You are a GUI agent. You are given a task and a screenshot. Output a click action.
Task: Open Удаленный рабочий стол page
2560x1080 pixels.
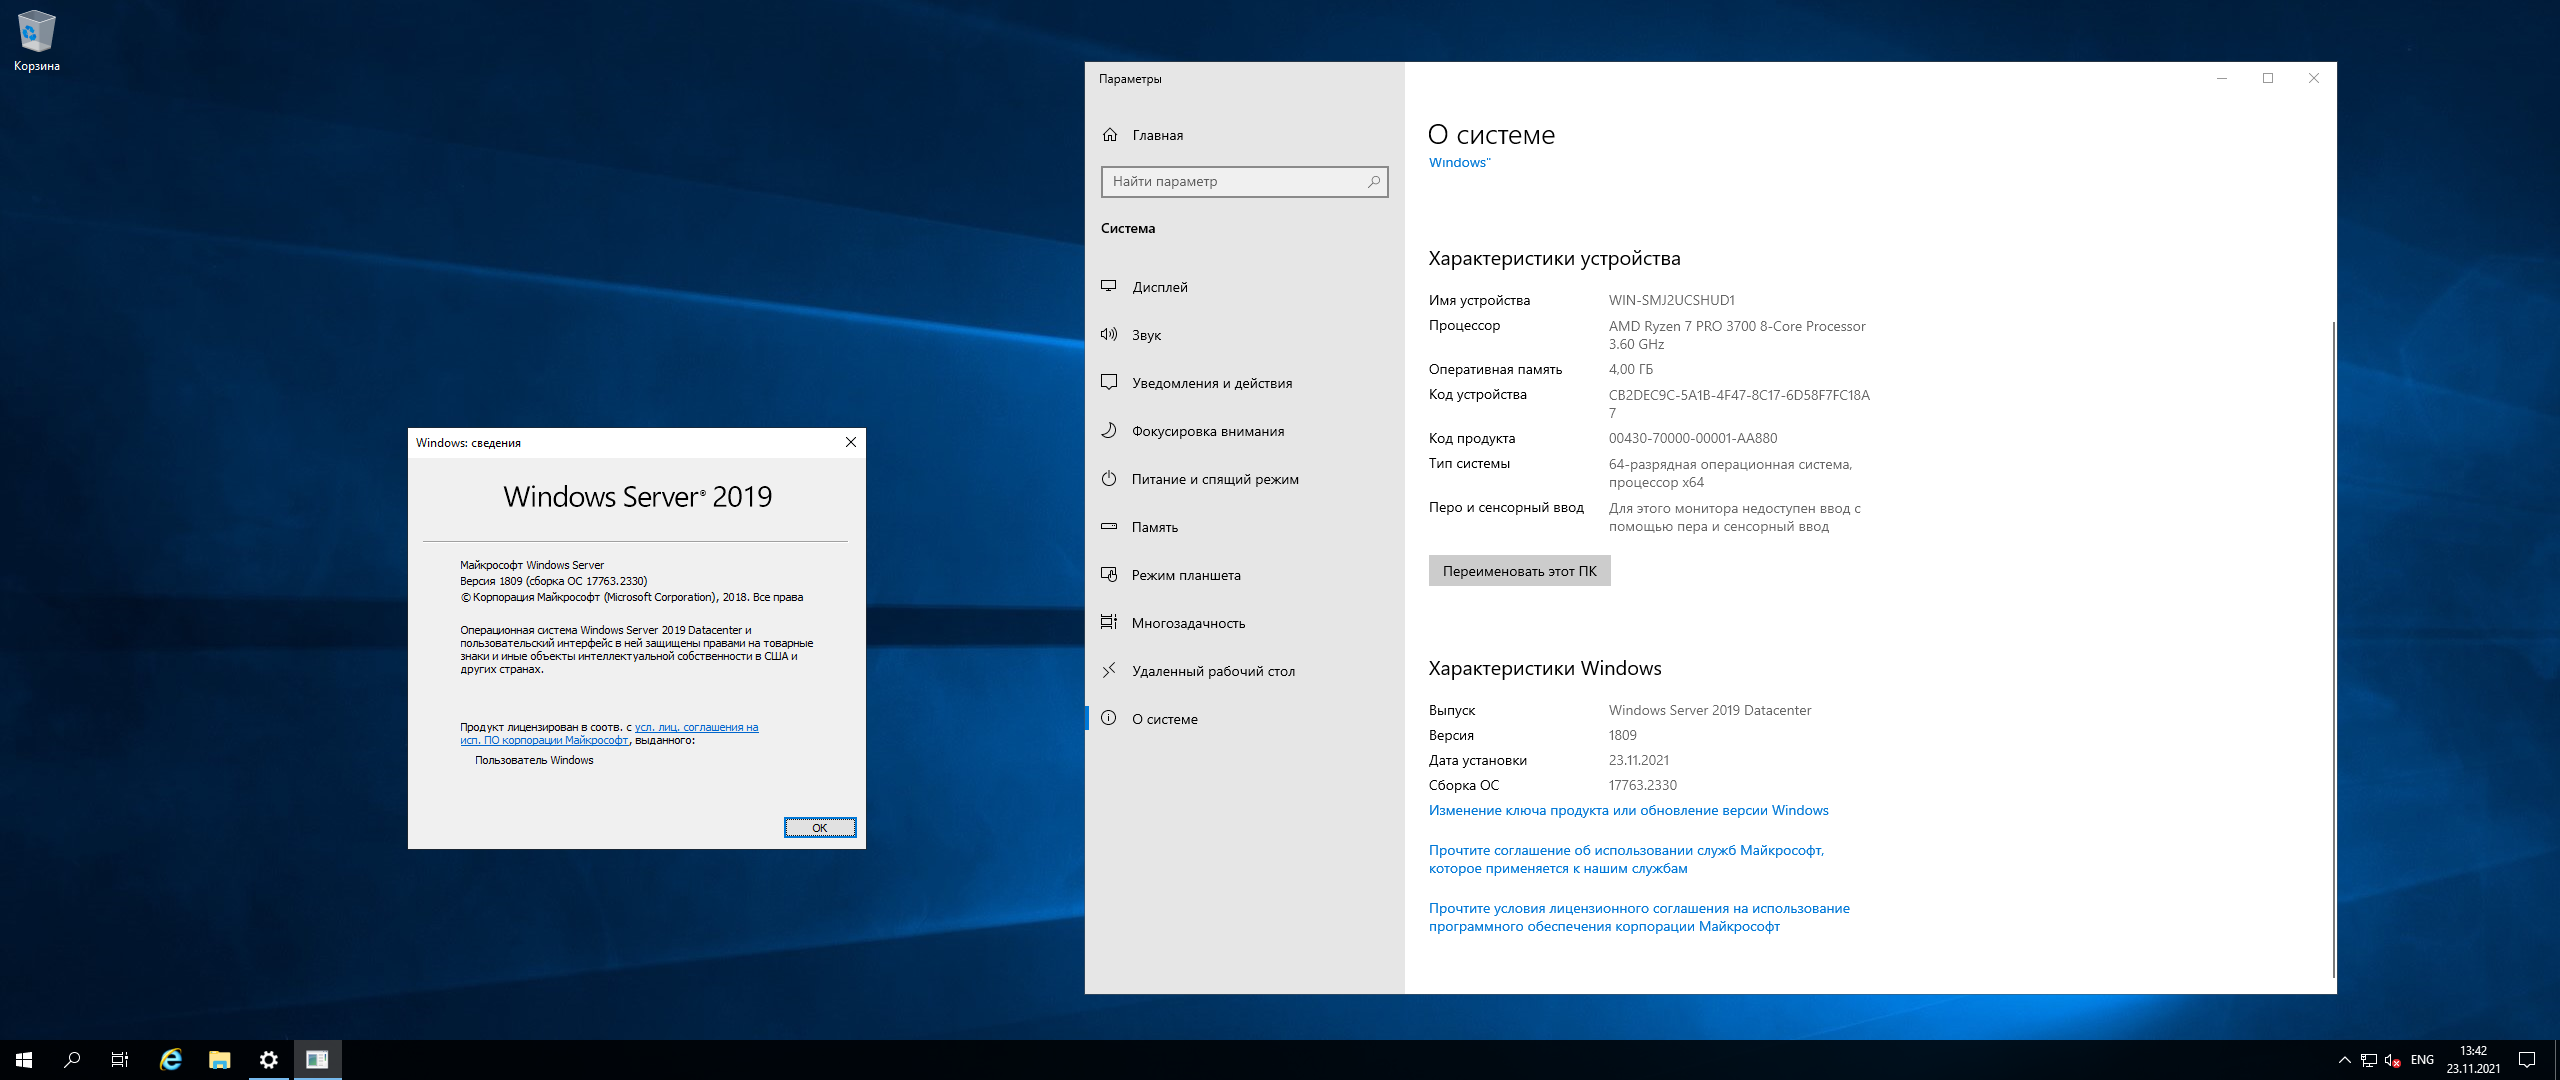[1245, 671]
